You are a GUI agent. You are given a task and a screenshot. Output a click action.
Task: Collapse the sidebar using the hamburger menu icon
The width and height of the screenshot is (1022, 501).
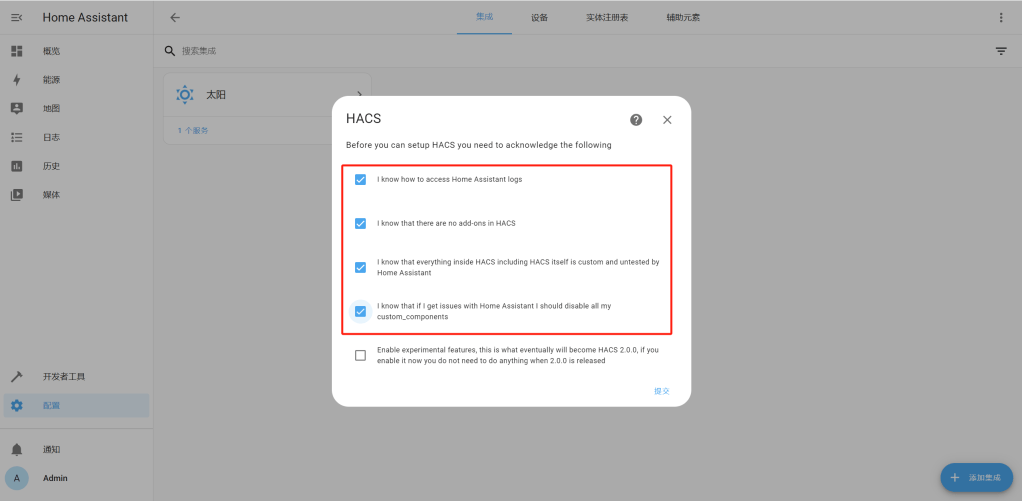pyautogui.click(x=17, y=17)
